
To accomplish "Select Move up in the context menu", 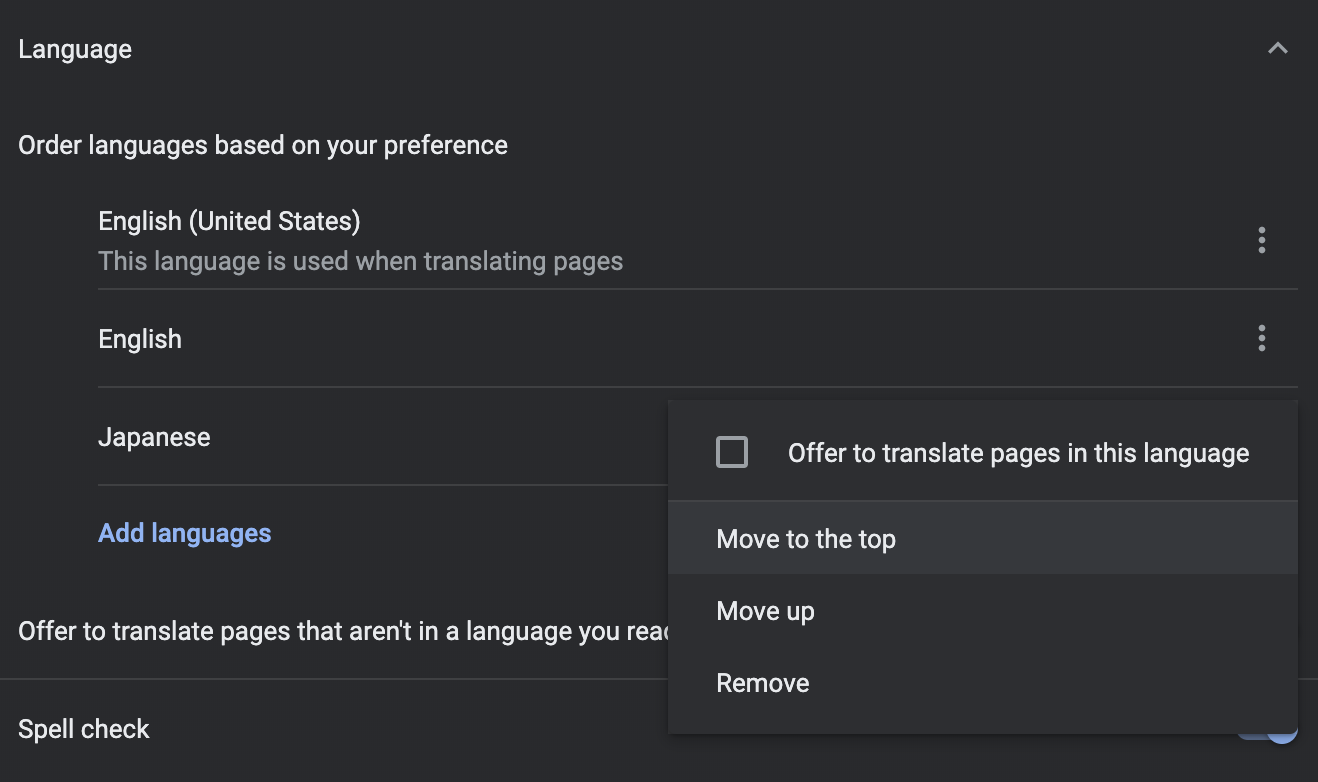I will [765, 611].
